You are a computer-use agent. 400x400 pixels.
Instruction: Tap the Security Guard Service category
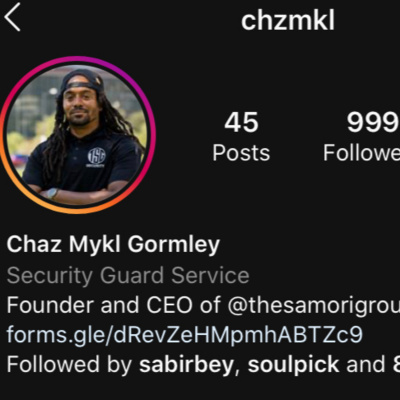click(x=128, y=275)
